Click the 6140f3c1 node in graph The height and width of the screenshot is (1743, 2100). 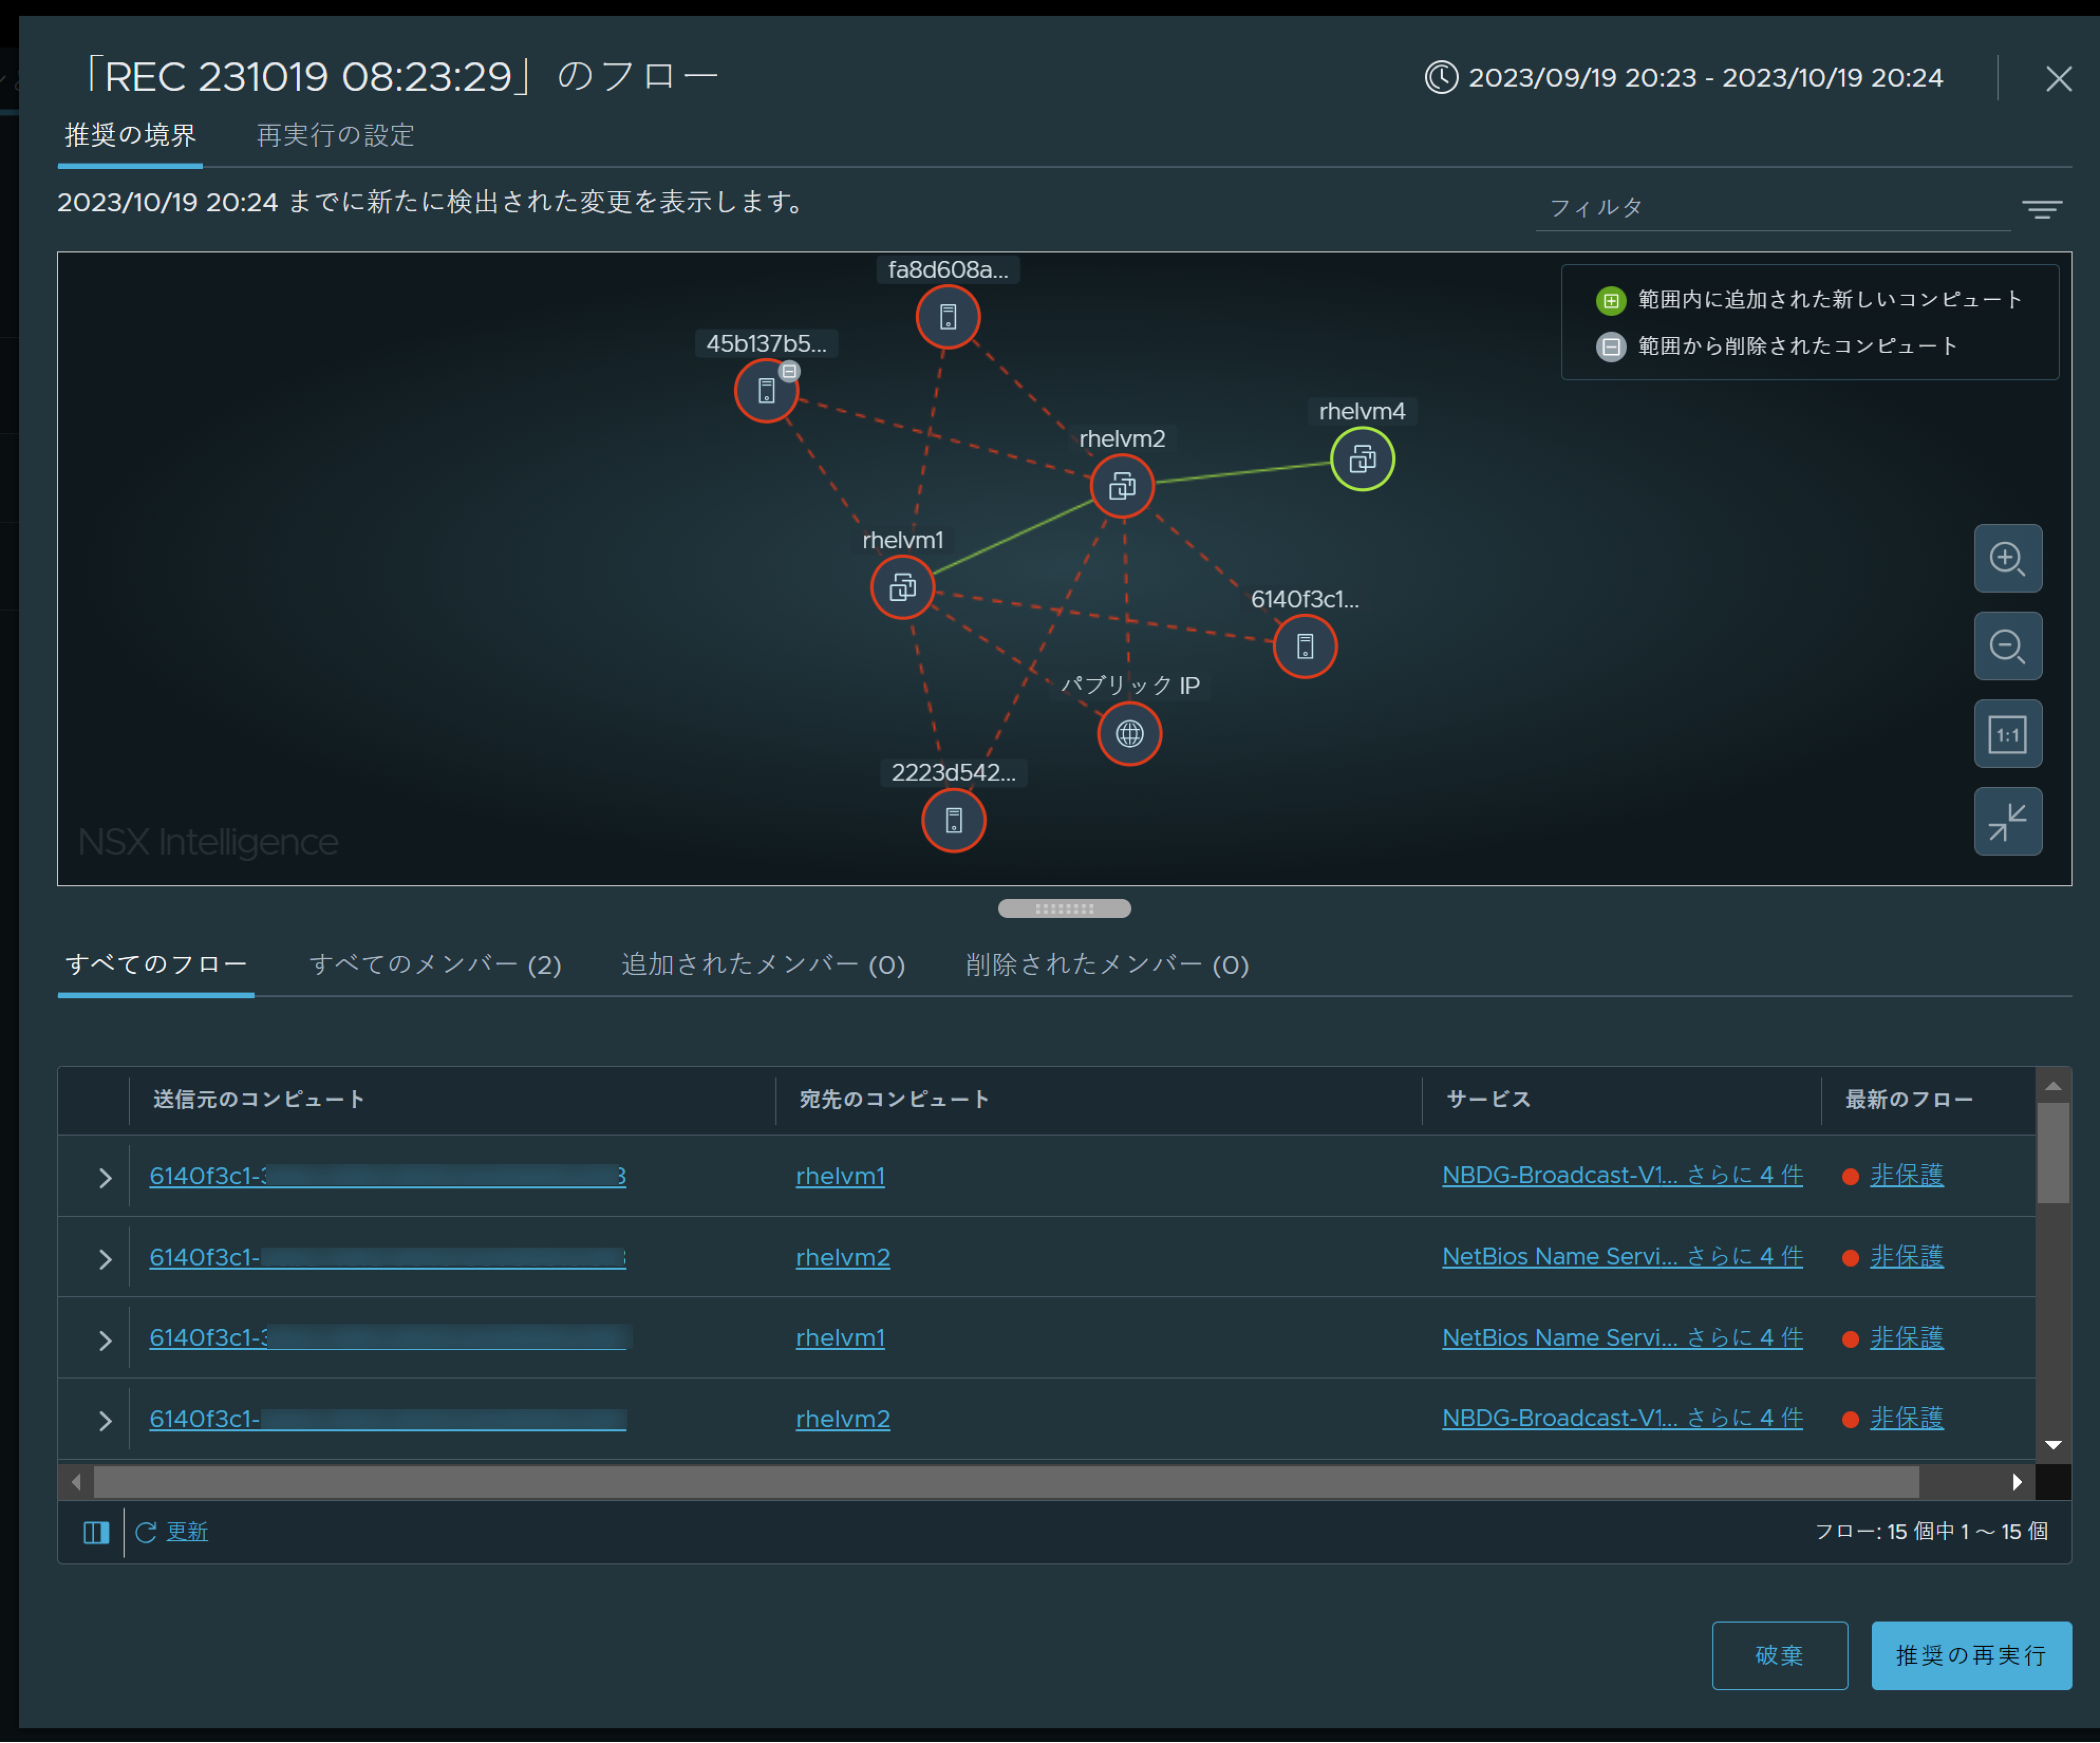pyautogui.click(x=1305, y=647)
